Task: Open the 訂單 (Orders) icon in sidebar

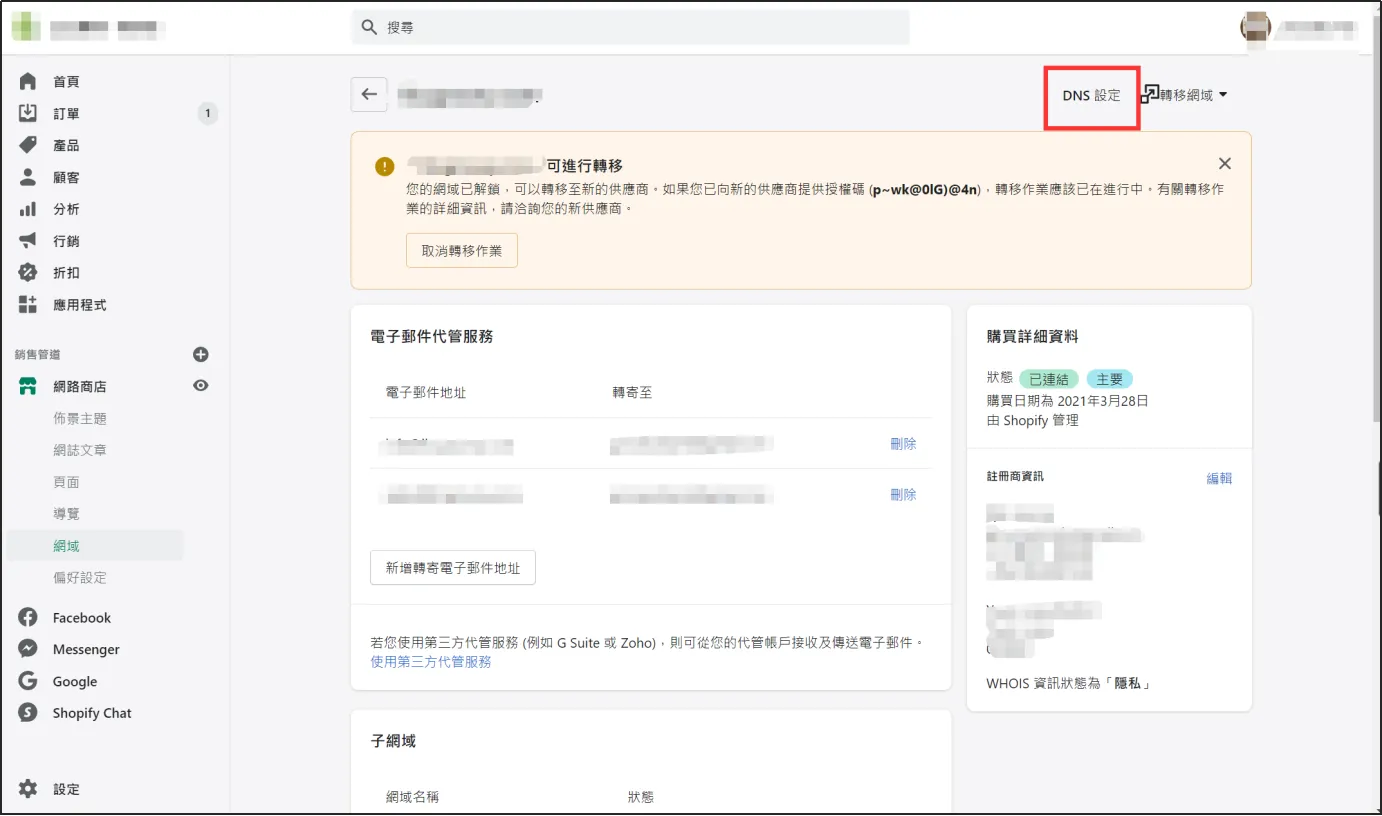Action: (x=27, y=112)
